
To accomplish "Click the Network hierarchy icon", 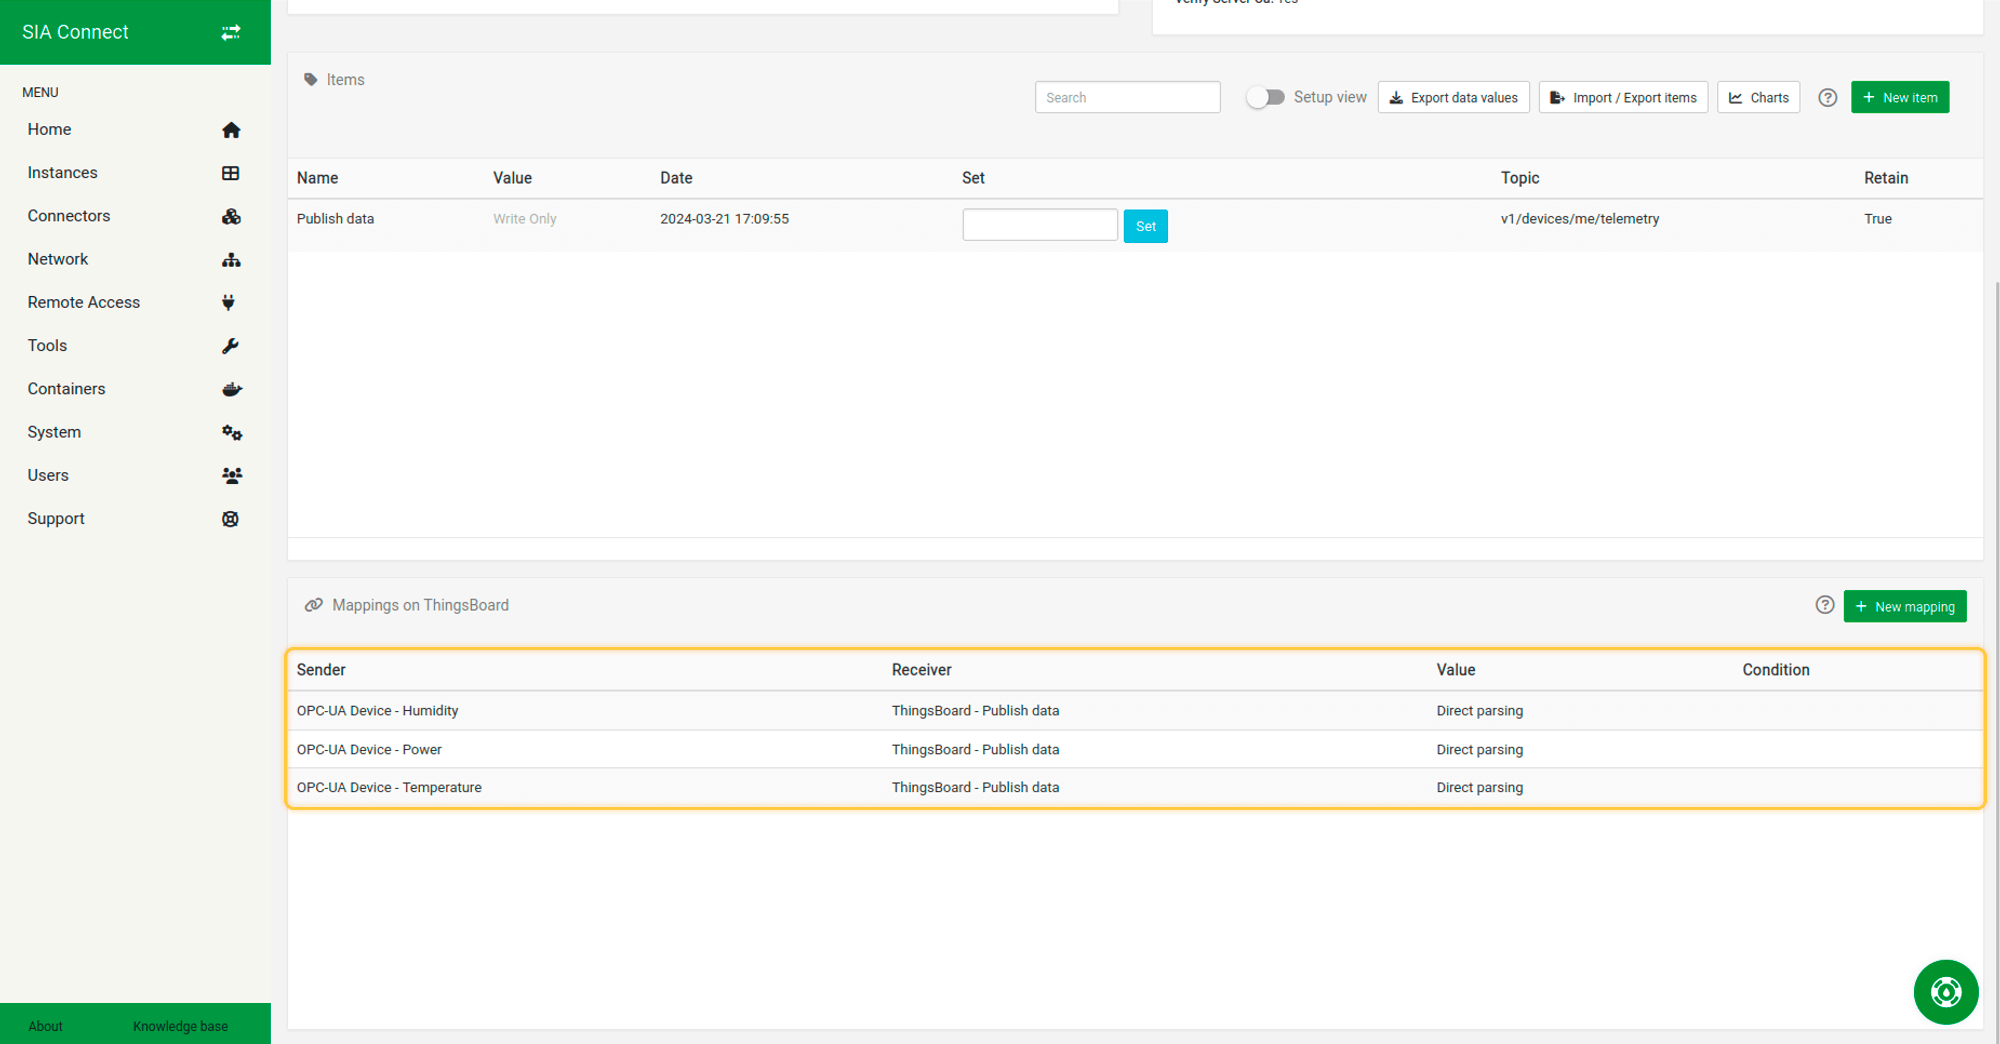I will pos(231,260).
